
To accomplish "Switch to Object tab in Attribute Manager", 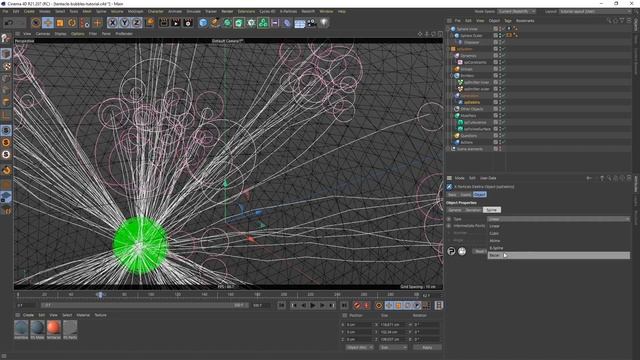I will (480, 195).
